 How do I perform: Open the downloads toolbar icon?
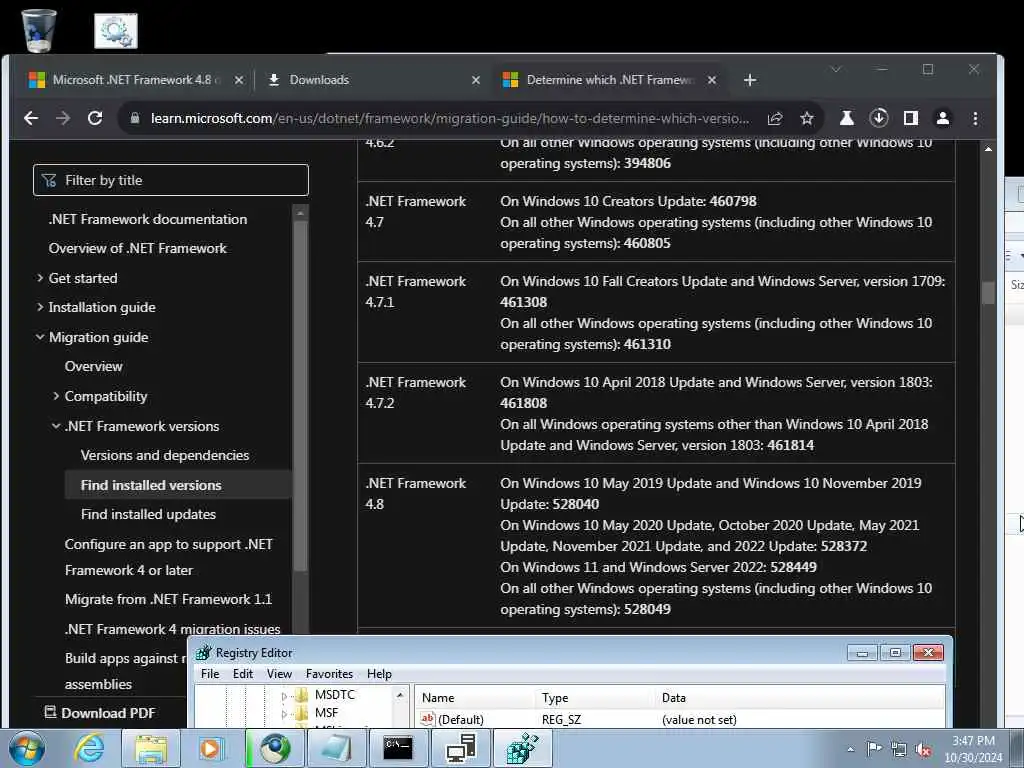pos(879,118)
